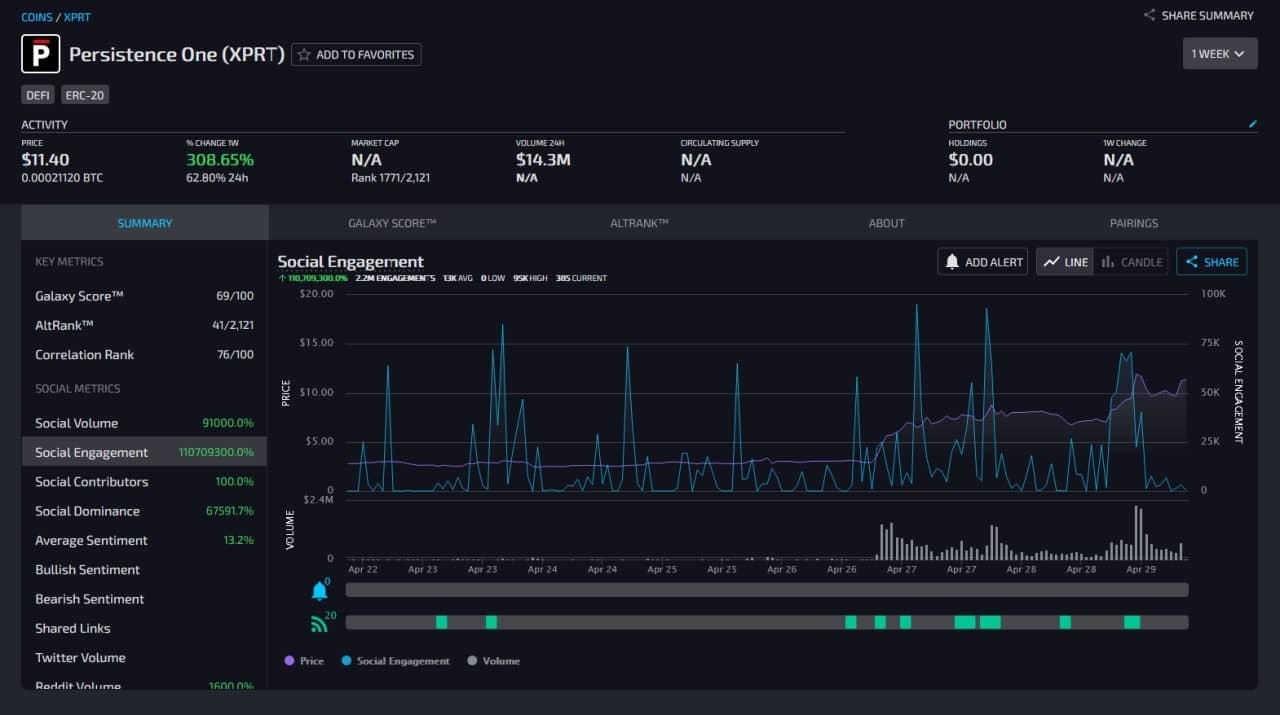This screenshot has width=1280, height=715.
Task: Click the green news feed RSS icon
Action: point(320,624)
